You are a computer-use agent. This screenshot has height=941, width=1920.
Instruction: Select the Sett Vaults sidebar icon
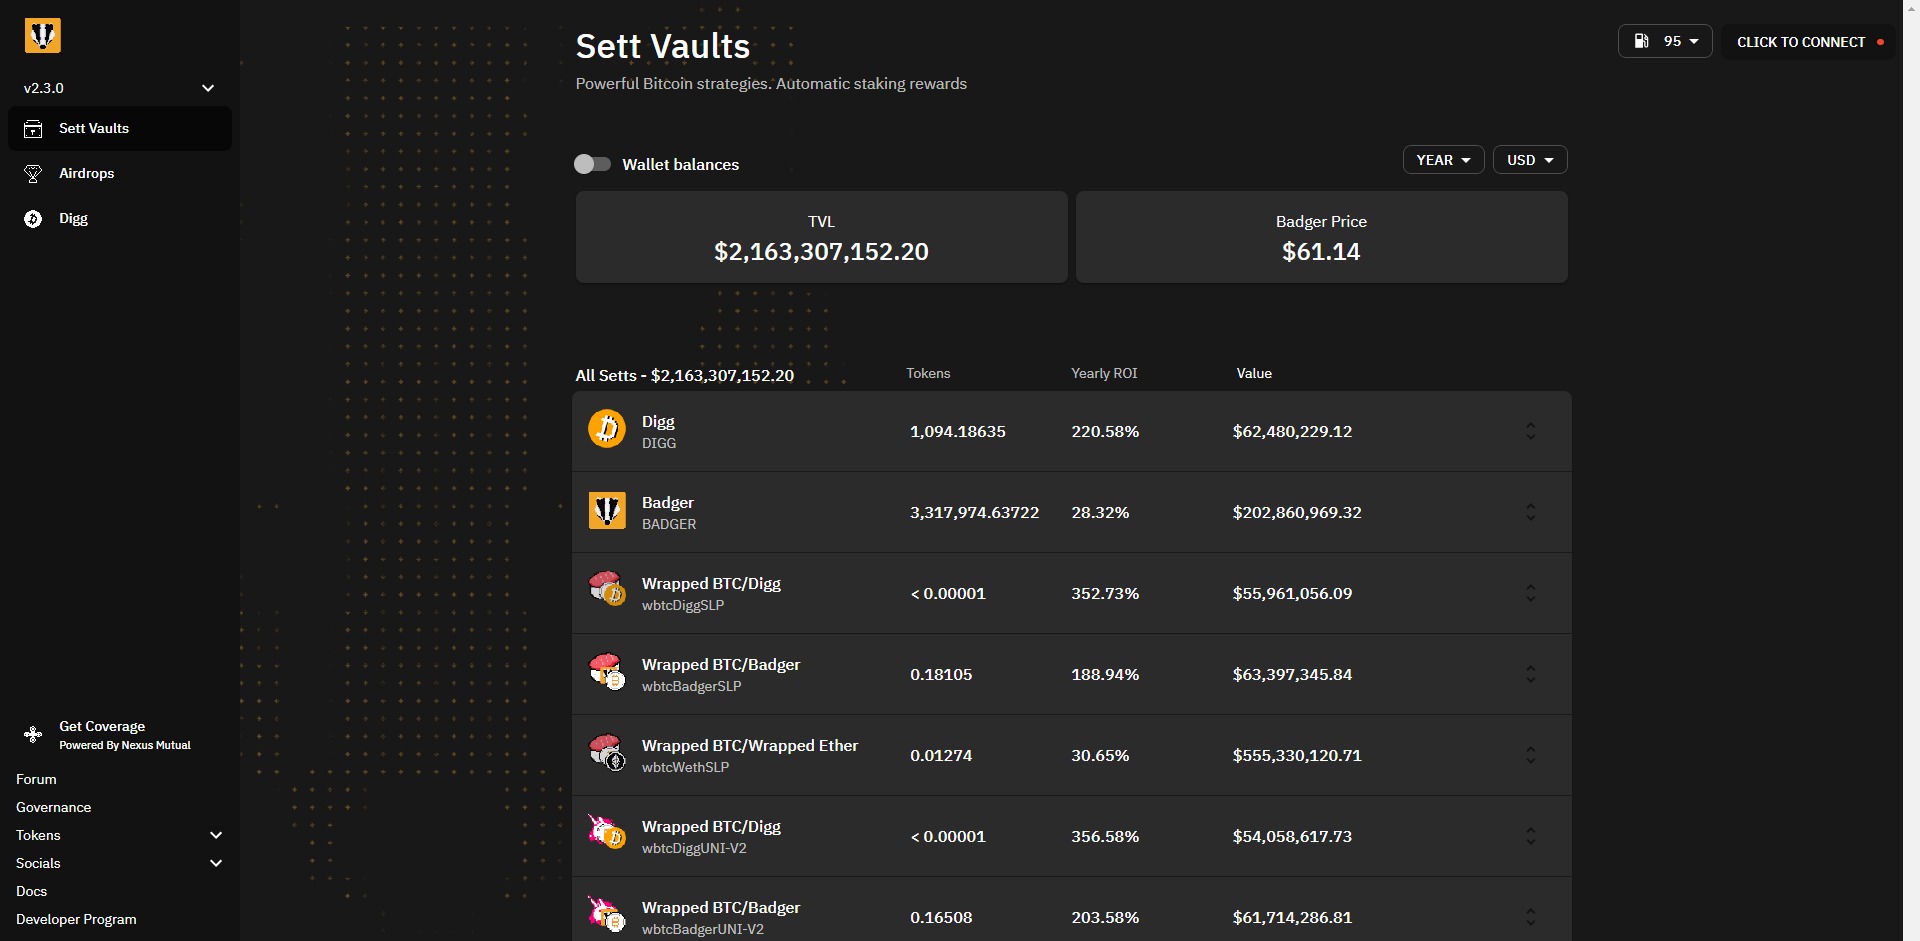coord(33,128)
